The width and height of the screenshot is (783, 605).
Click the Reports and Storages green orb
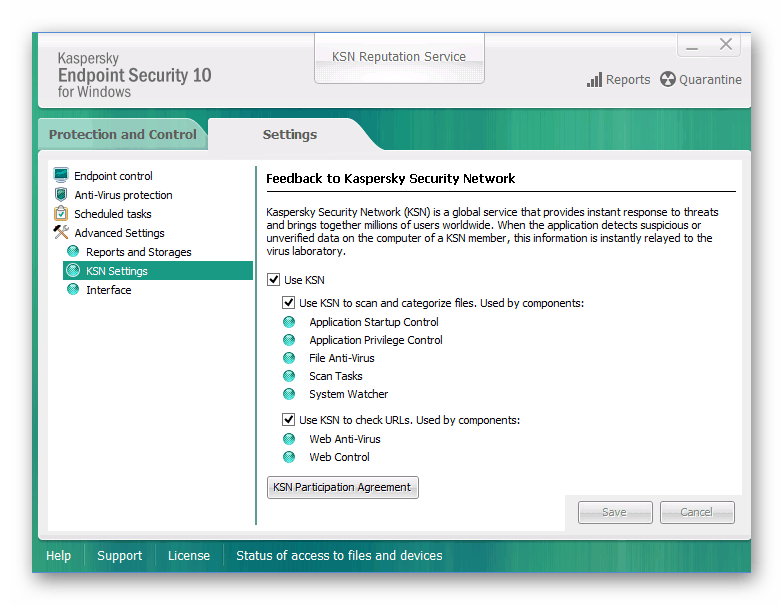[73, 251]
